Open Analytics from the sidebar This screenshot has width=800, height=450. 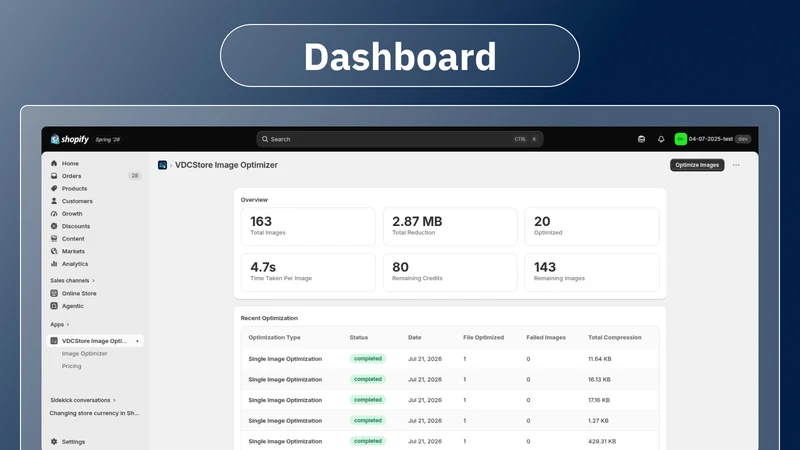pyautogui.click(x=75, y=264)
